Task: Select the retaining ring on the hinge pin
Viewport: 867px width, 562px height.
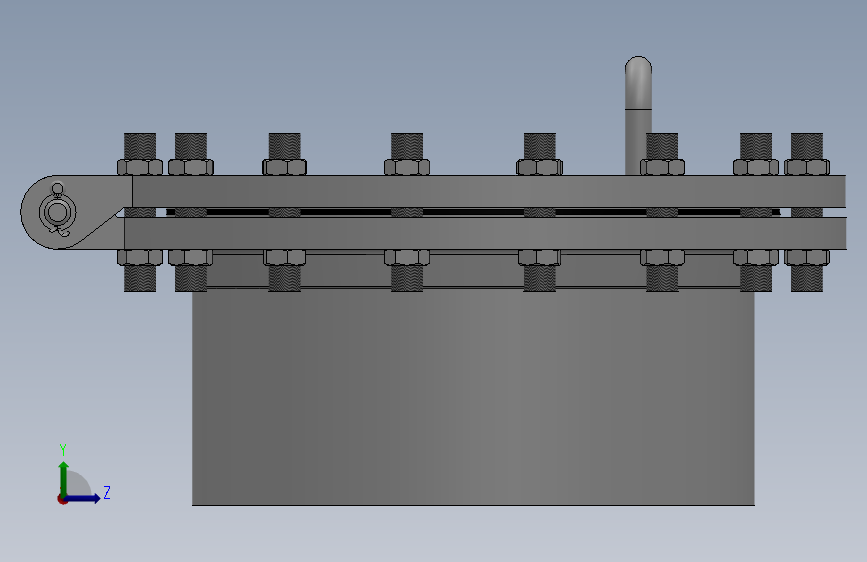Action: (x=57, y=212)
